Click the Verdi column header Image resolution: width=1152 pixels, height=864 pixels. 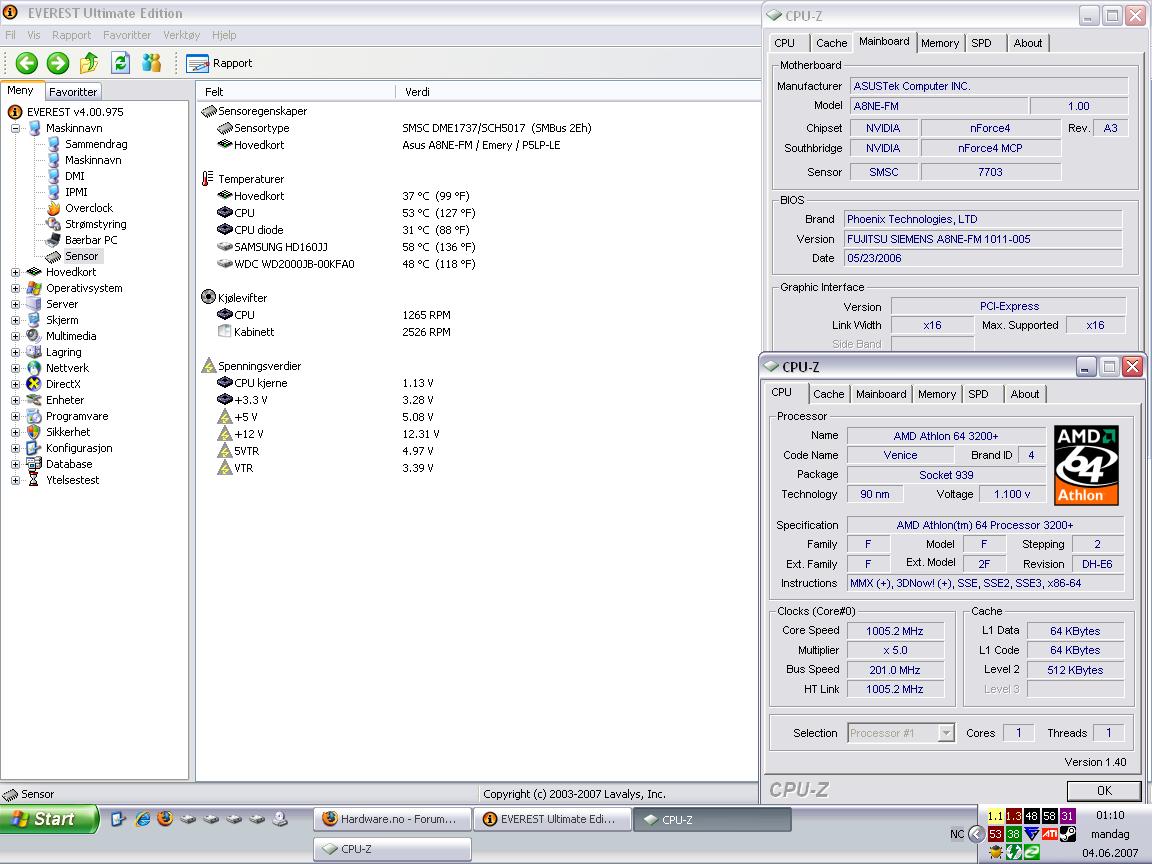pos(577,92)
